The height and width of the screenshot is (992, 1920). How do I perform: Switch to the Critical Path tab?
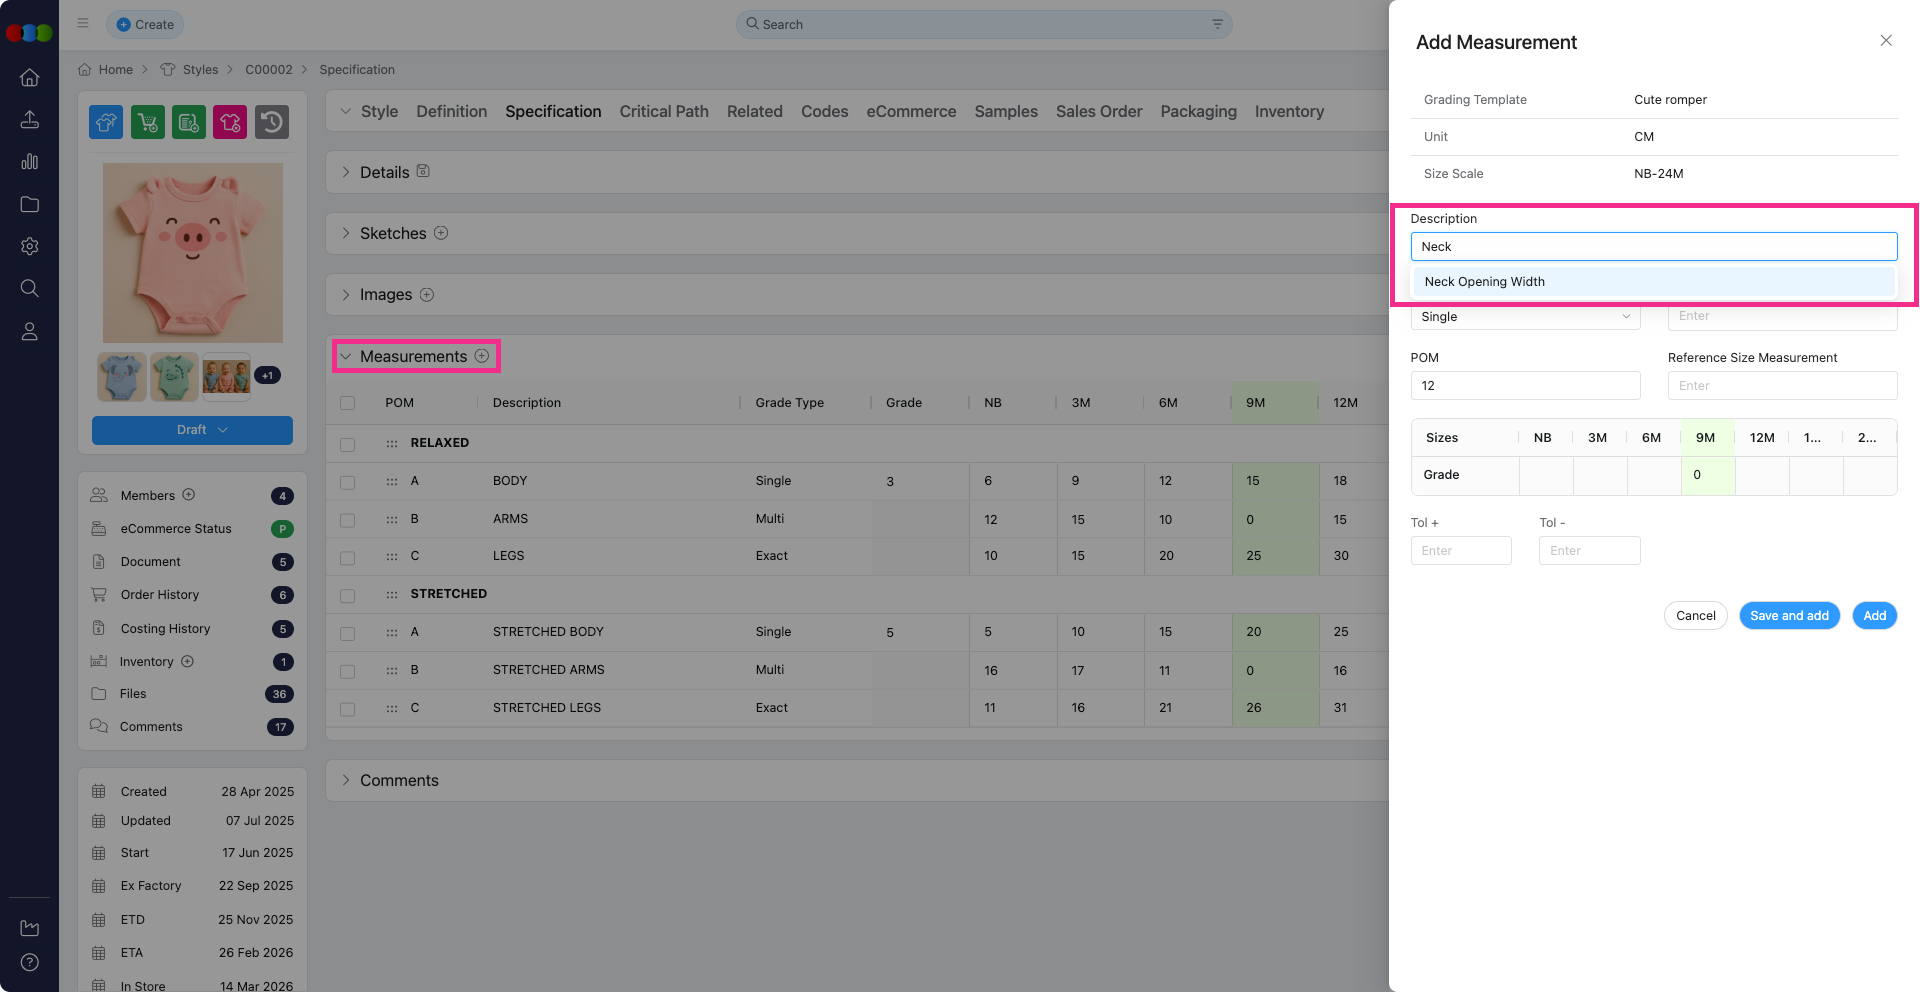click(663, 111)
